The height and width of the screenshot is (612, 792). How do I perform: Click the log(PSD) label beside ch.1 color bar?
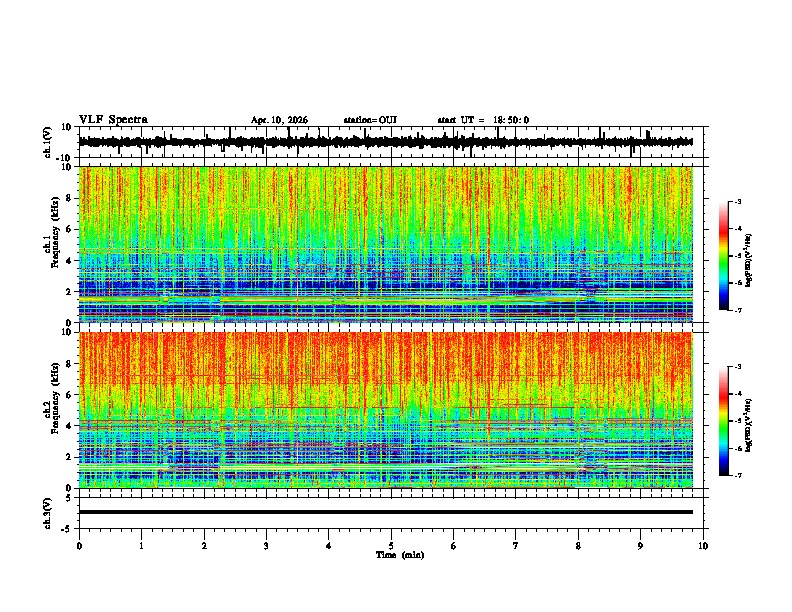tap(748, 260)
